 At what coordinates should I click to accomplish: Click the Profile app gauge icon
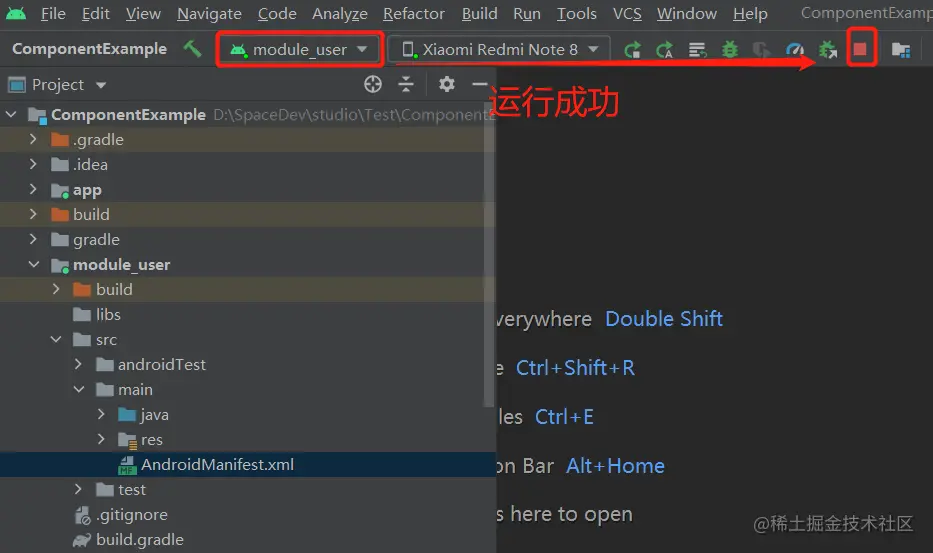(x=794, y=50)
